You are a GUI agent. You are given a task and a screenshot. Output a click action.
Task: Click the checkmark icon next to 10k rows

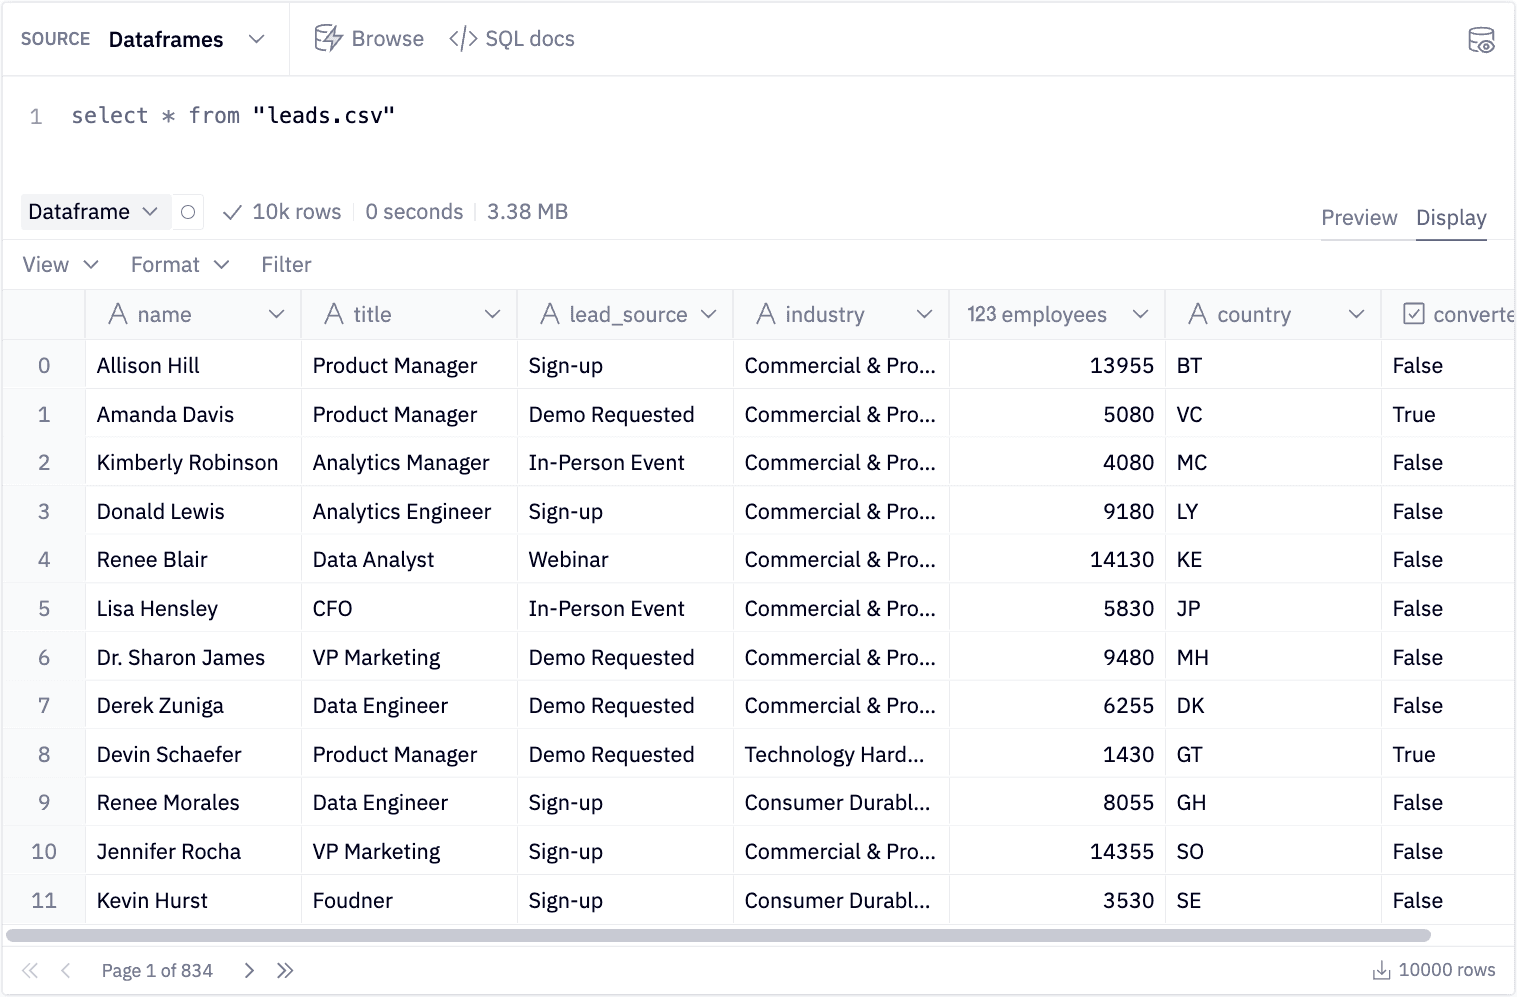click(232, 212)
